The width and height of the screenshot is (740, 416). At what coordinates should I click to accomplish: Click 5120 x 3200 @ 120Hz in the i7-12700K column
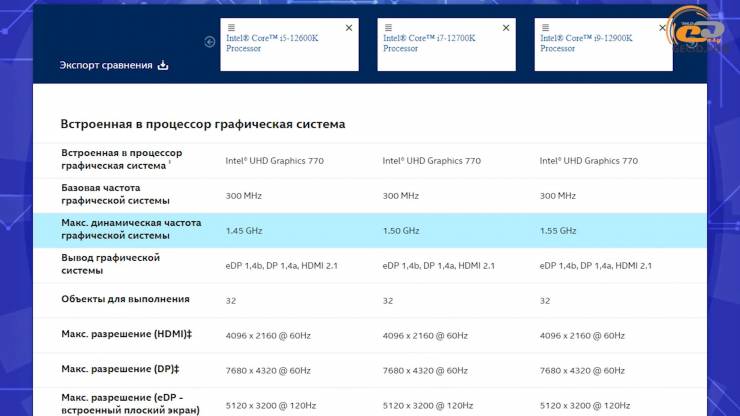(x=428, y=405)
